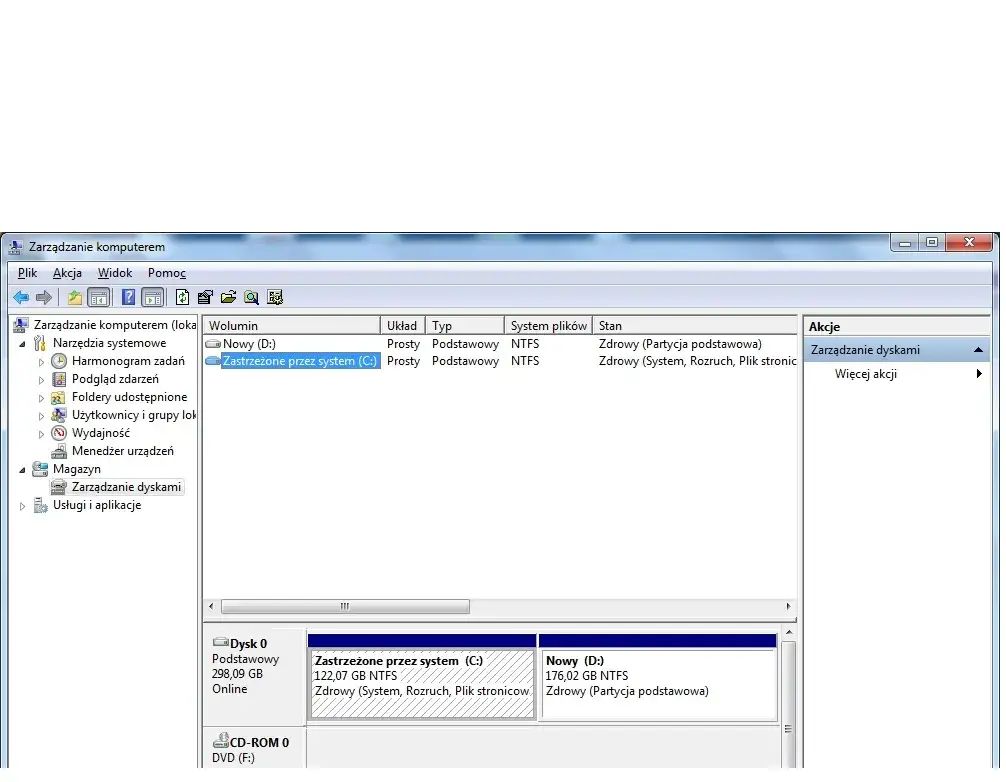
Task: Click the magnifier search toolbar icon
Action: [251, 297]
